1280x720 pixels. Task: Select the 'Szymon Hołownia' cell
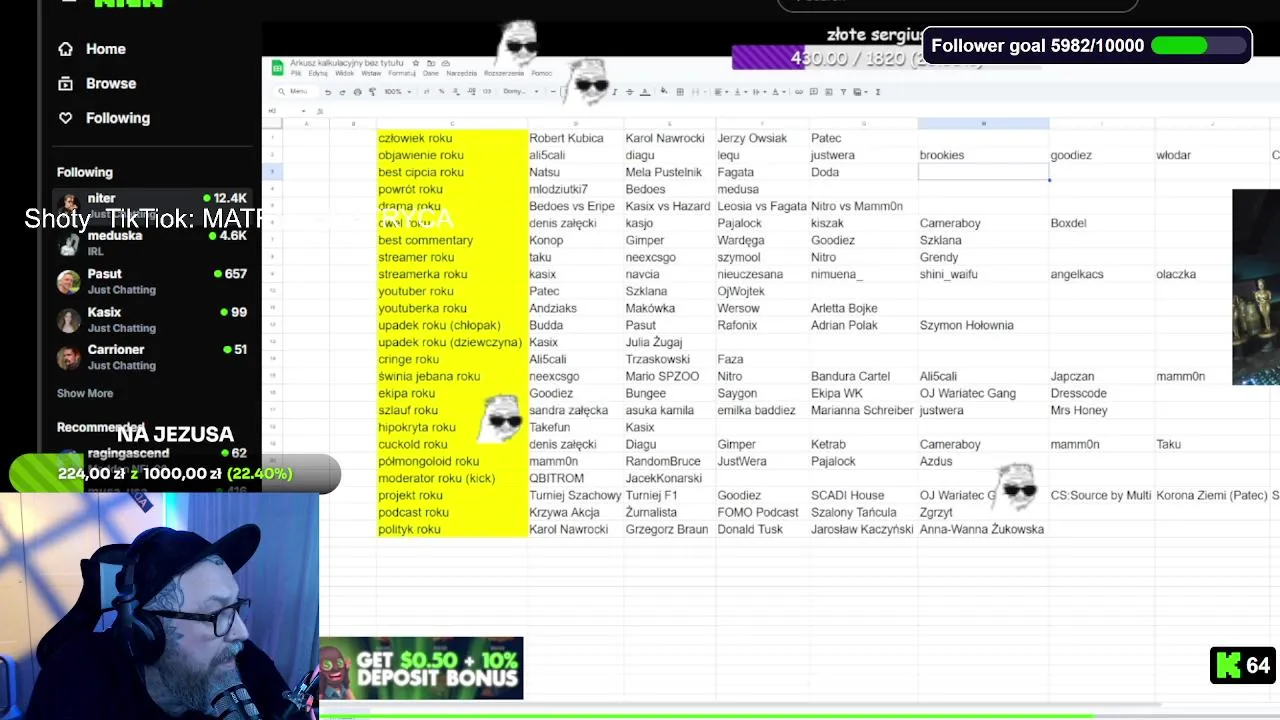coord(983,325)
